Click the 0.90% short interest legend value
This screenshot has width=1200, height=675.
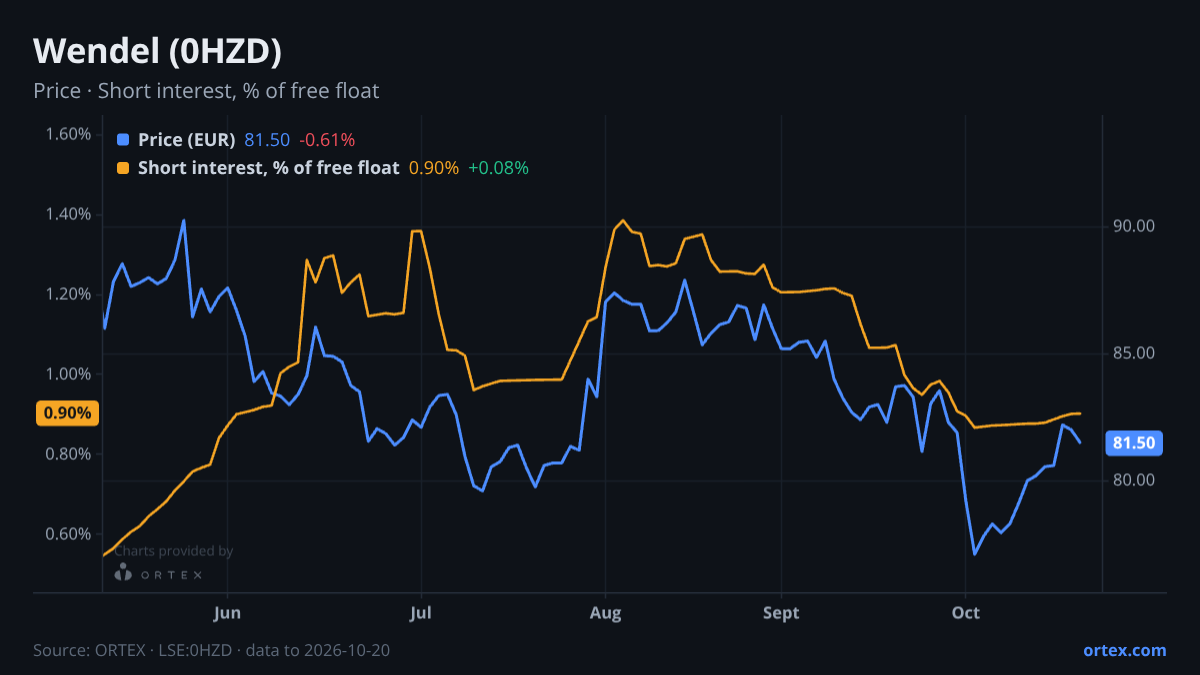(x=434, y=168)
